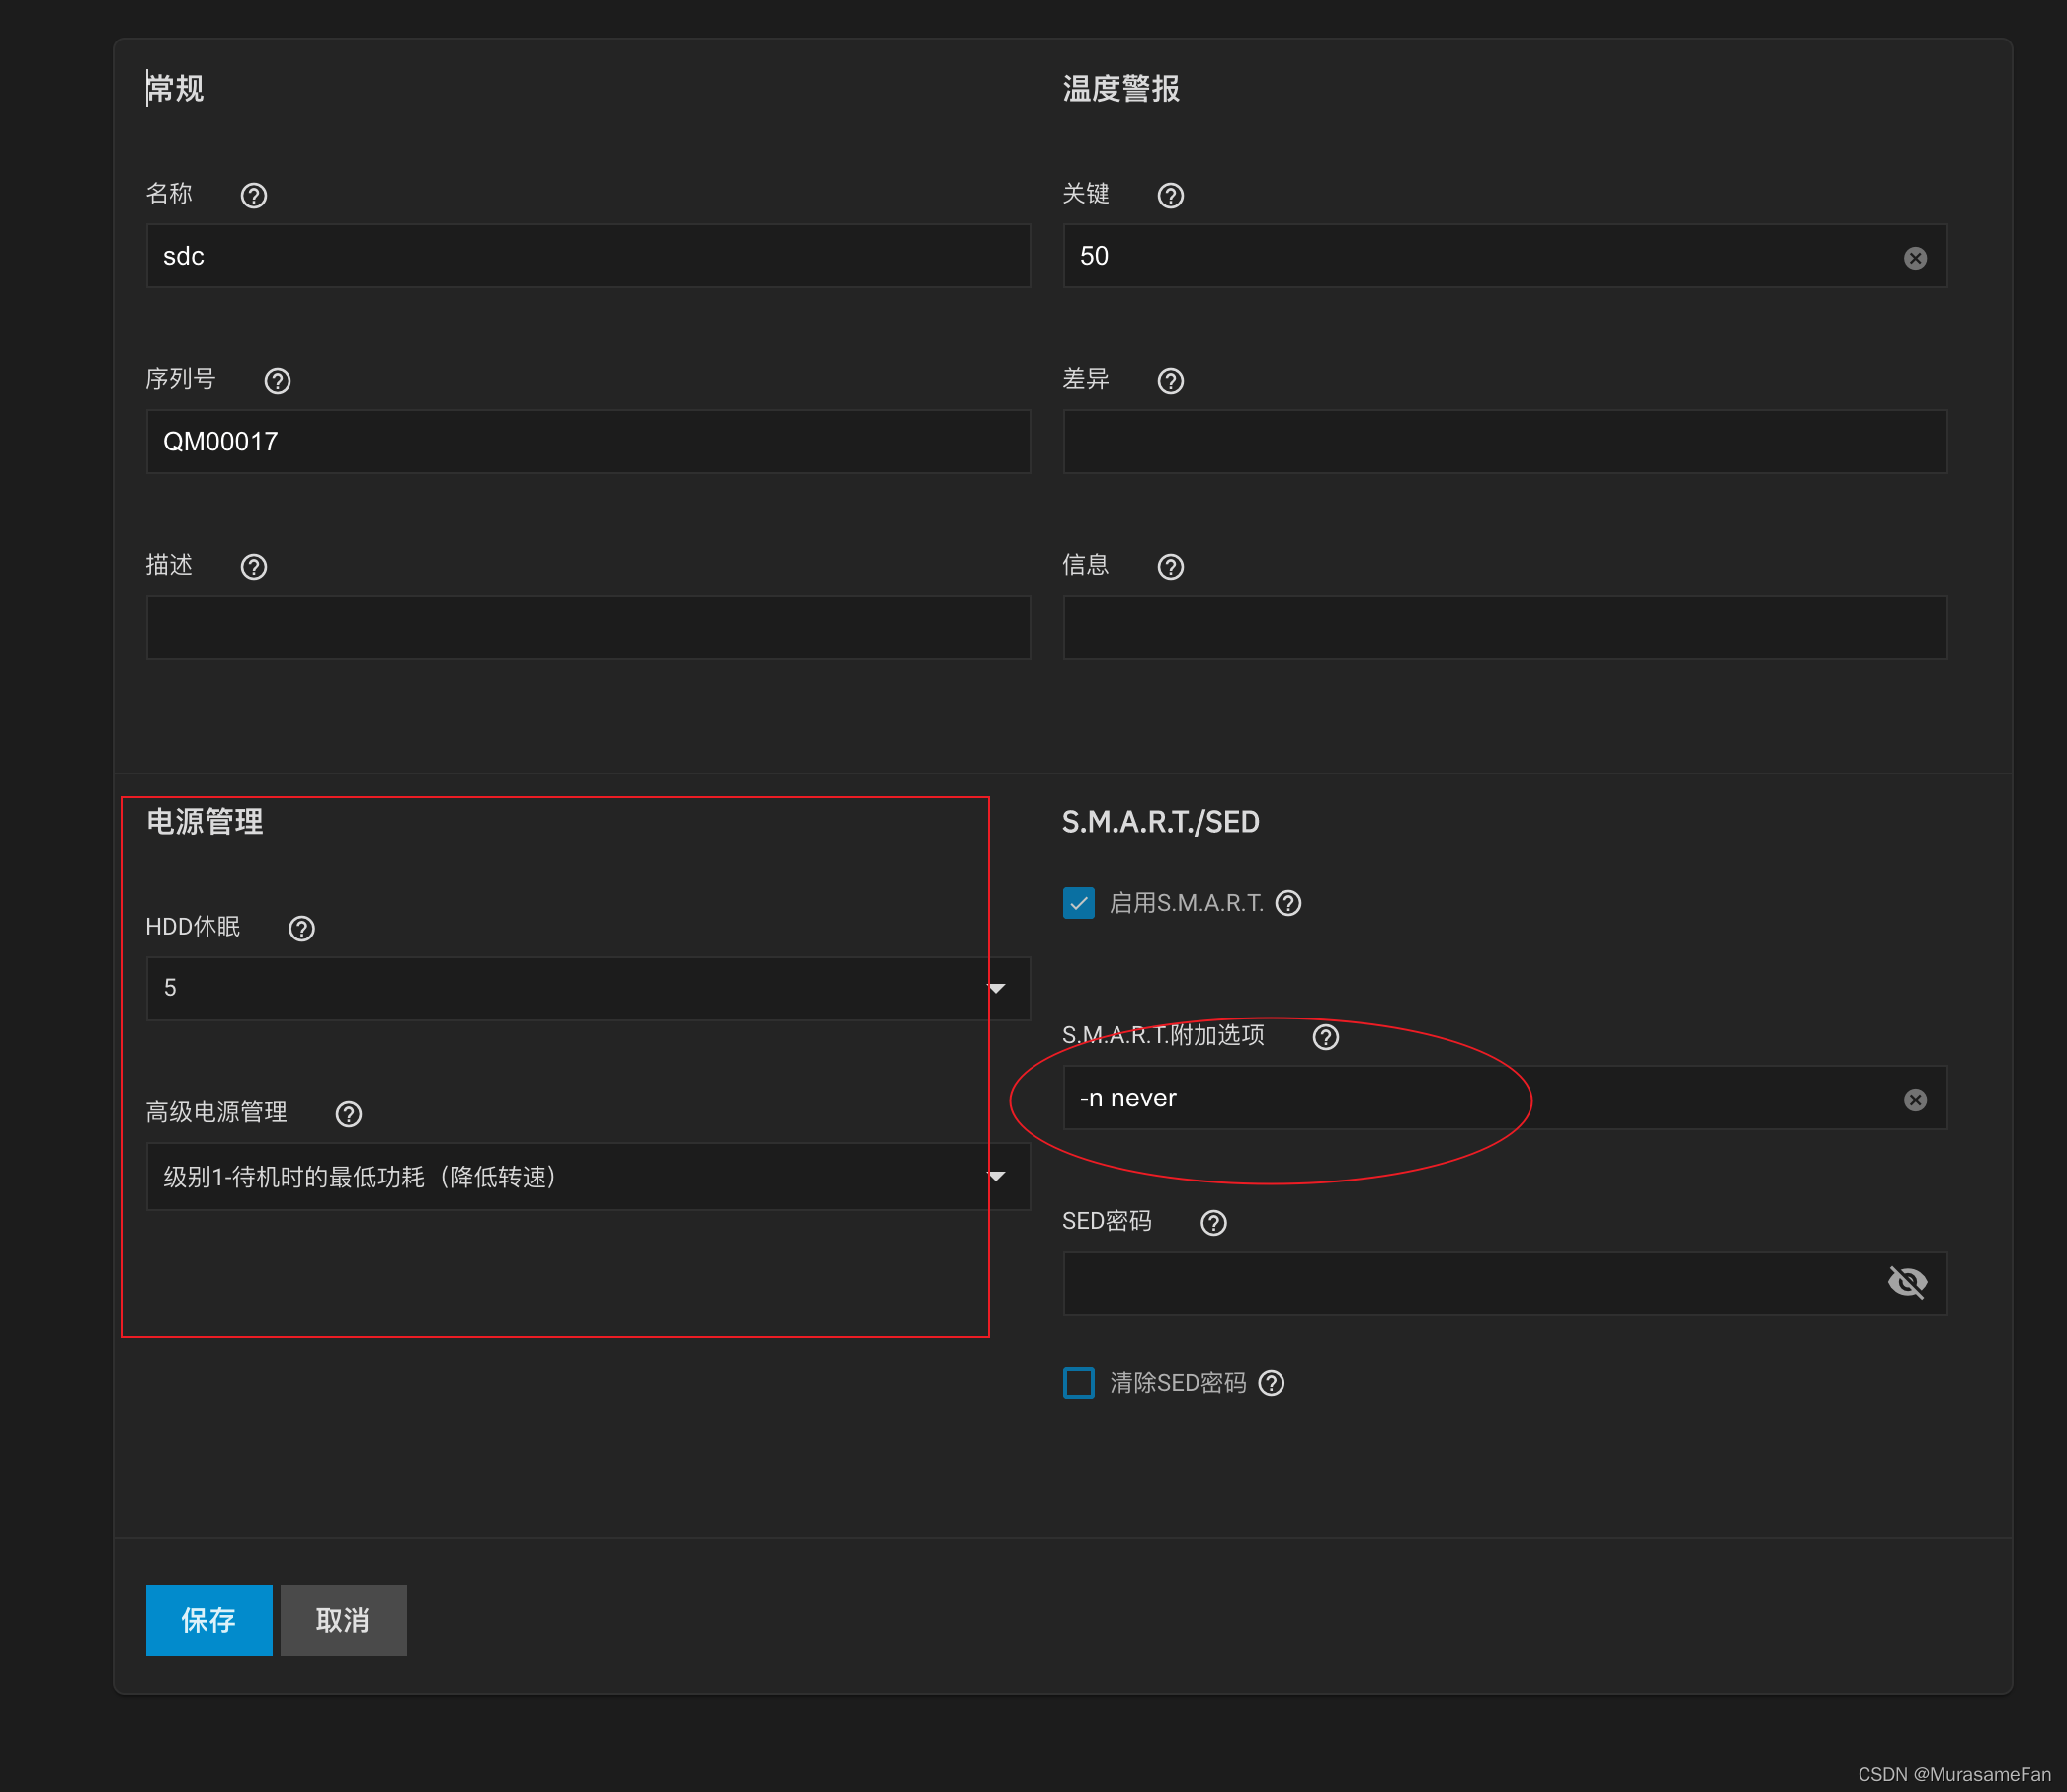Show help for HDD休眠 setting

(x=301, y=928)
